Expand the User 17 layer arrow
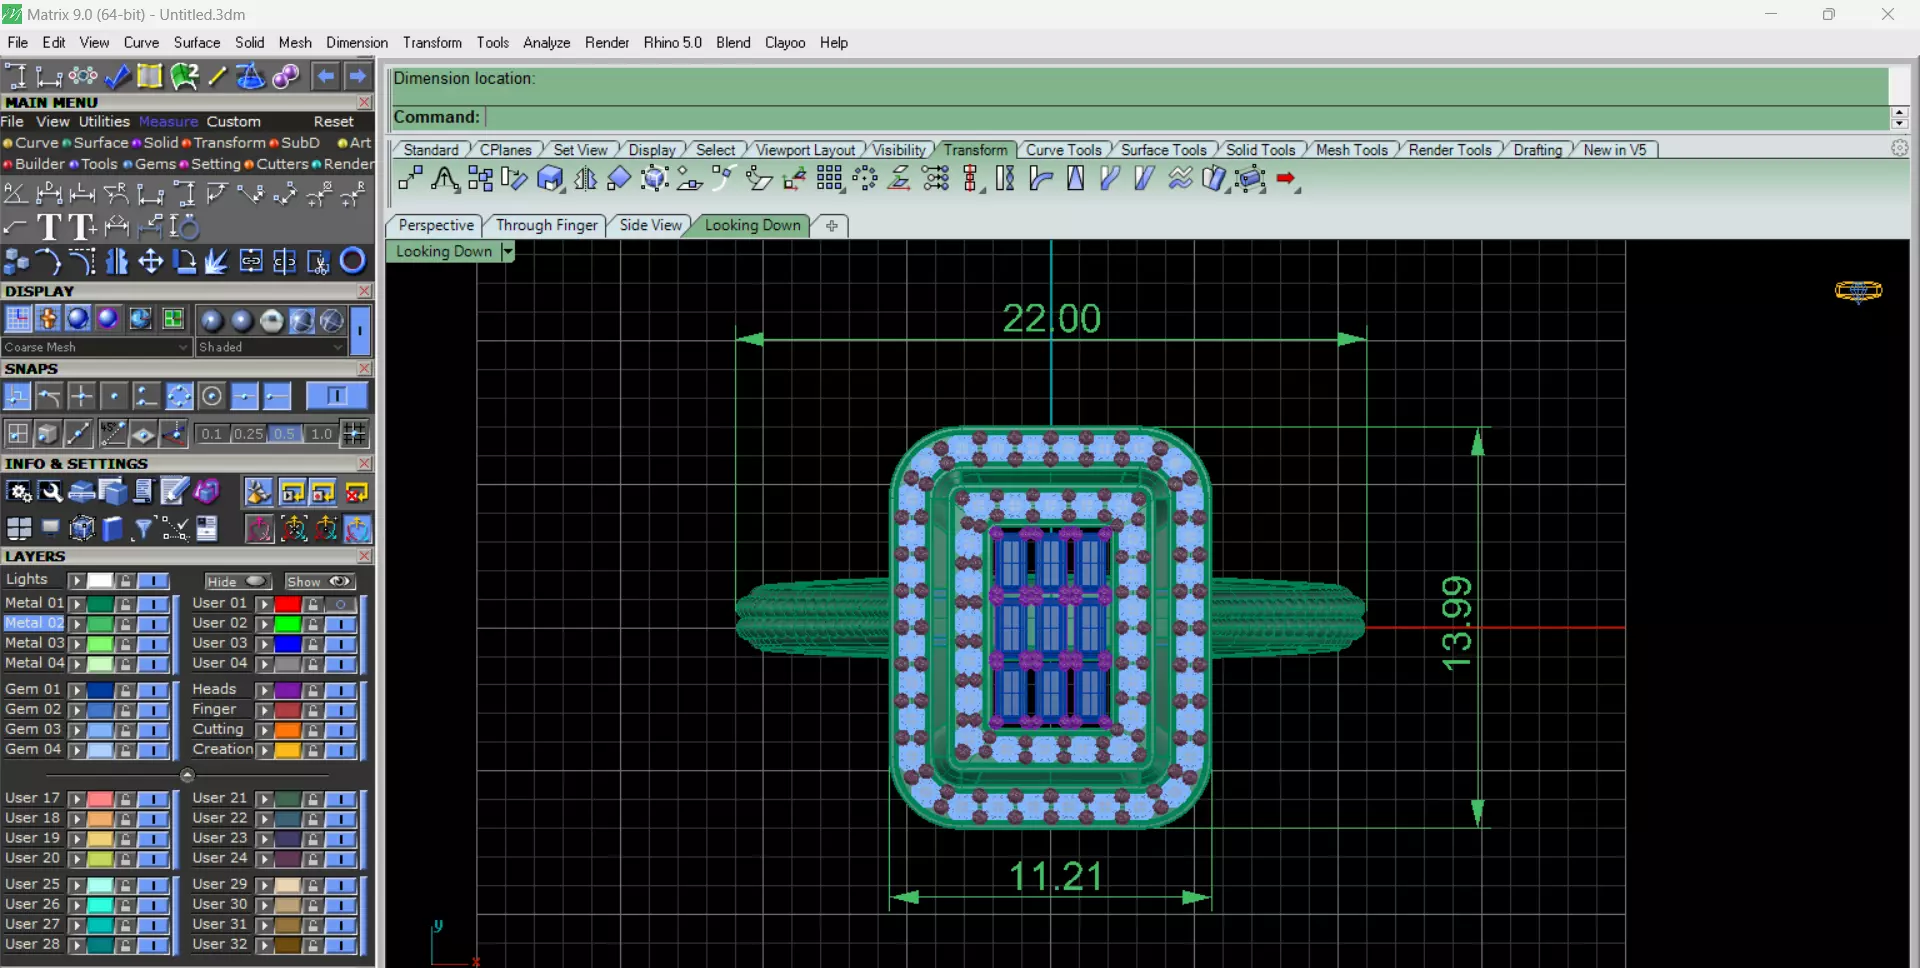This screenshot has height=968, width=1920. pyautogui.click(x=76, y=799)
